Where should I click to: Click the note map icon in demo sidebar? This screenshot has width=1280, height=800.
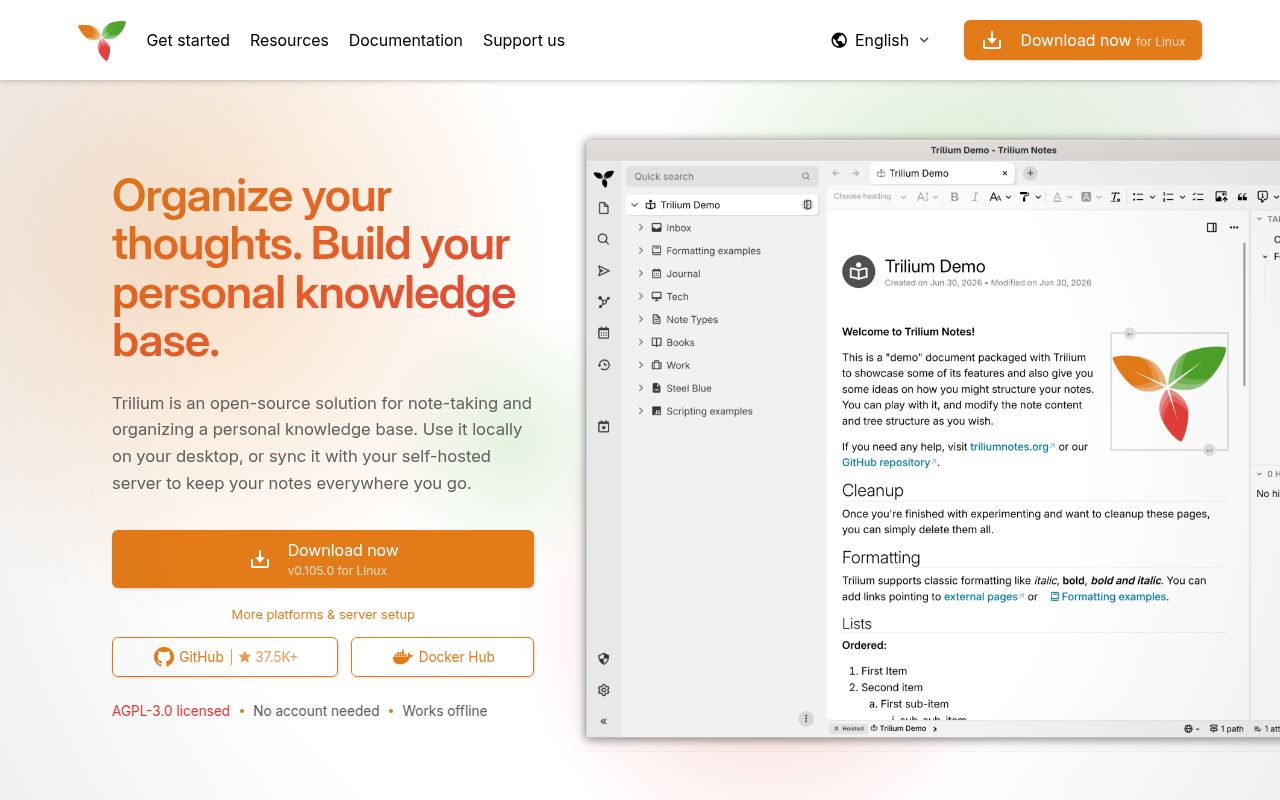[x=603, y=302]
